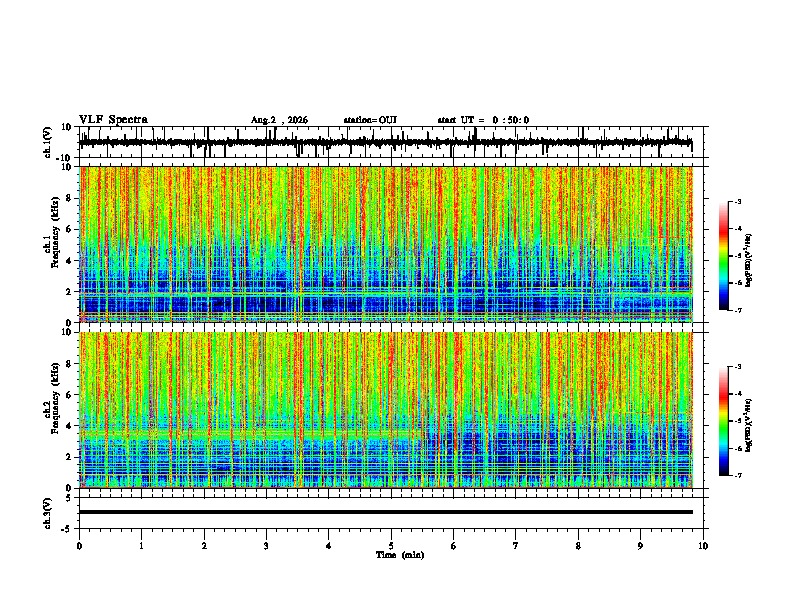The image size is (792, 612).
Task: Click the "5" tick on the Time axis
Action: [x=391, y=546]
